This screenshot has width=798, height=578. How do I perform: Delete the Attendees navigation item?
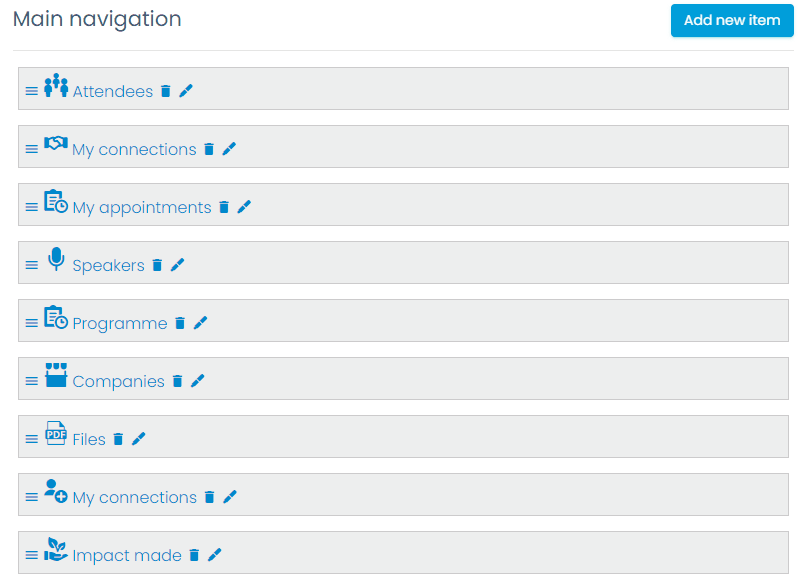(165, 91)
